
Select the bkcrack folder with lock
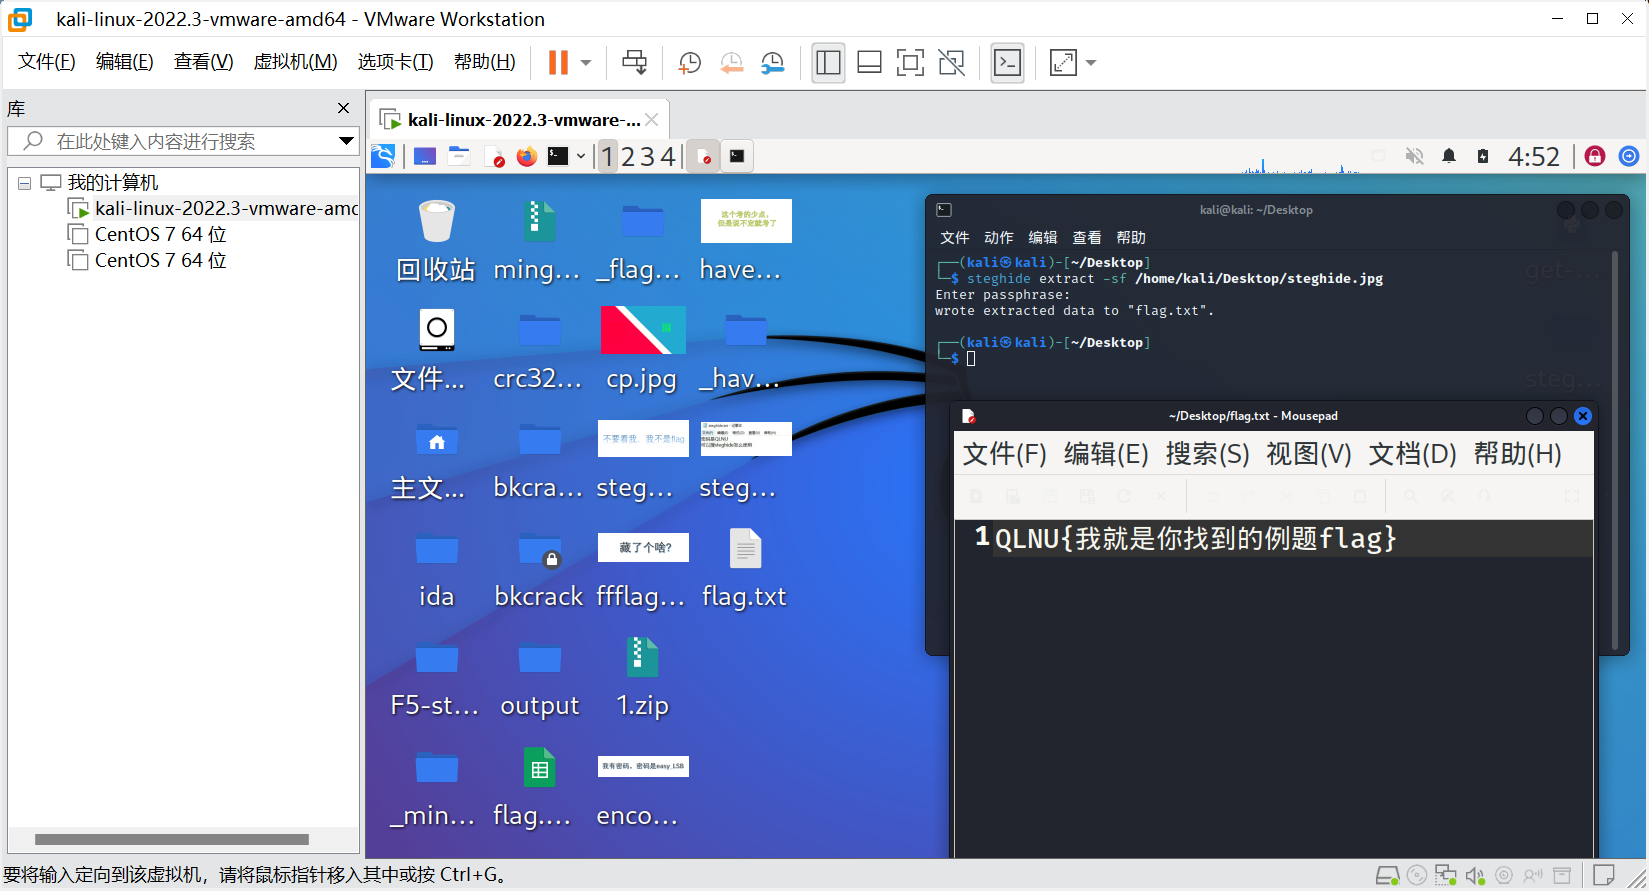pyautogui.click(x=539, y=568)
